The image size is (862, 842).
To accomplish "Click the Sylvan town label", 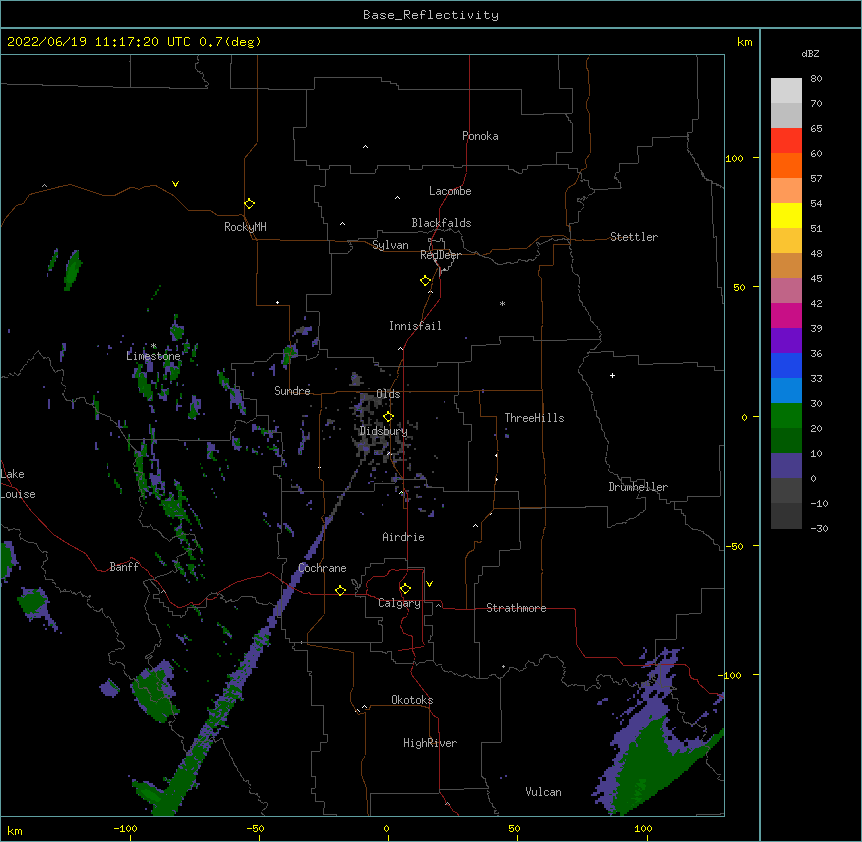I will click(390, 245).
